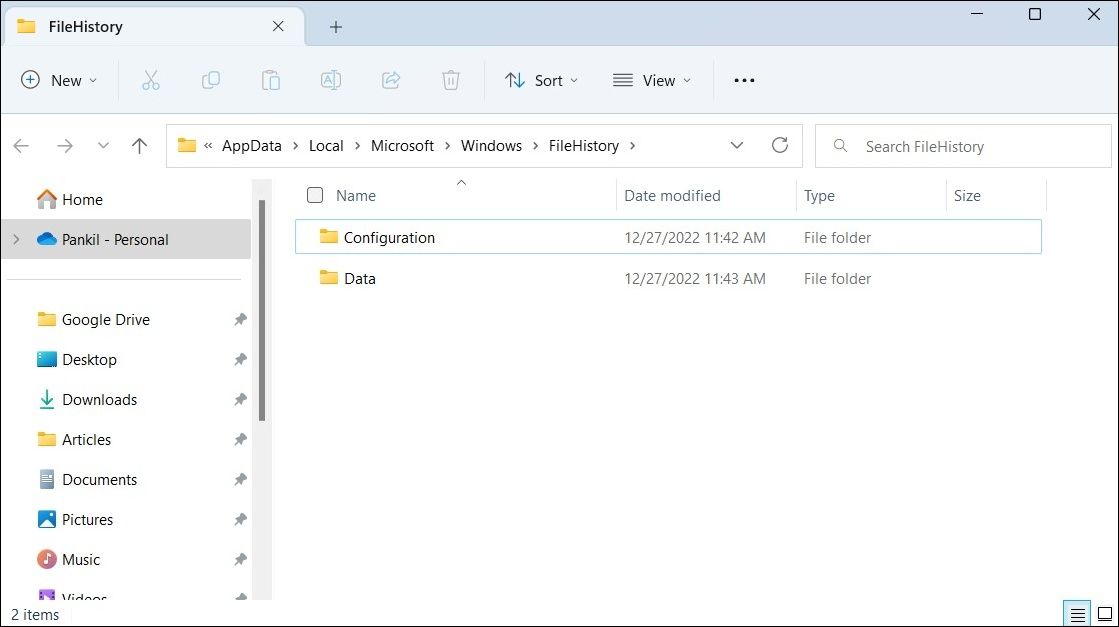This screenshot has width=1119, height=627.
Task: Switch to large icons view layout icon
Action: [x=1105, y=613]
